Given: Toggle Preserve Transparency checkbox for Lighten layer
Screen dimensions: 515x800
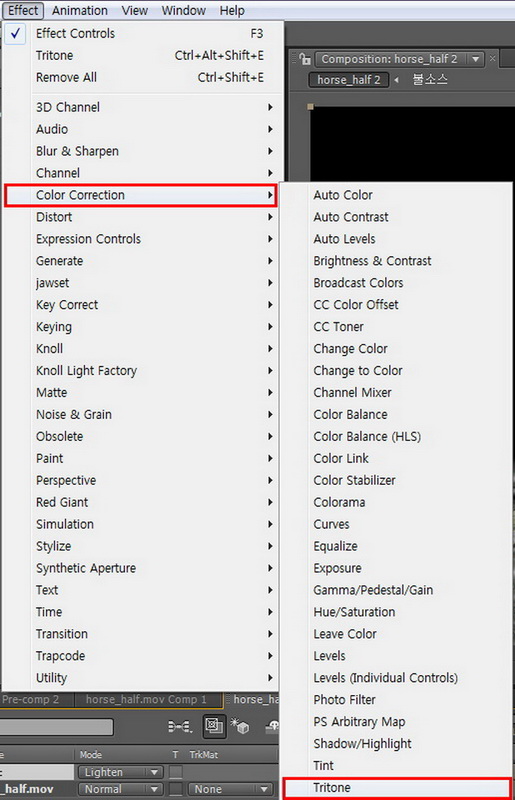Looking at the screenshot, I should pyautogui.click(x=176, y=771).
